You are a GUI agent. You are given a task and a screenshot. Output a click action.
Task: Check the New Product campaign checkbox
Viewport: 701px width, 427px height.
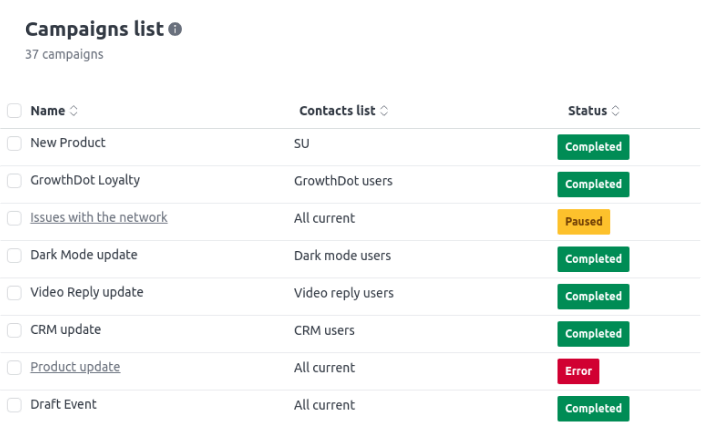pos(14,144)
